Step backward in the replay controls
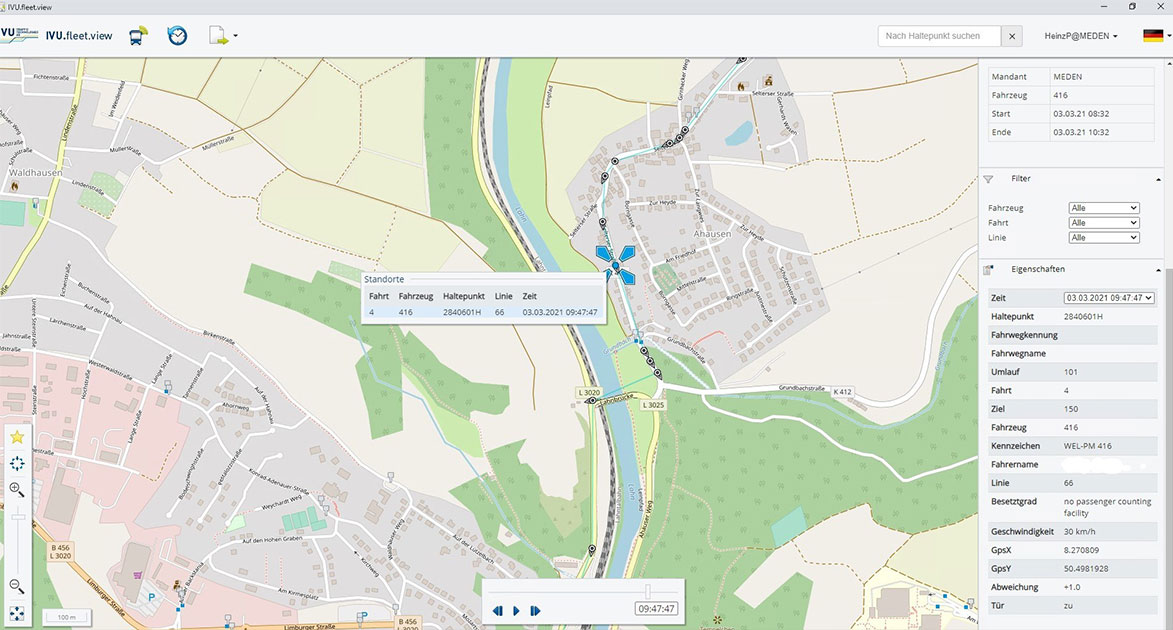This screenshot has width=1173, height=630. (497, 611)
